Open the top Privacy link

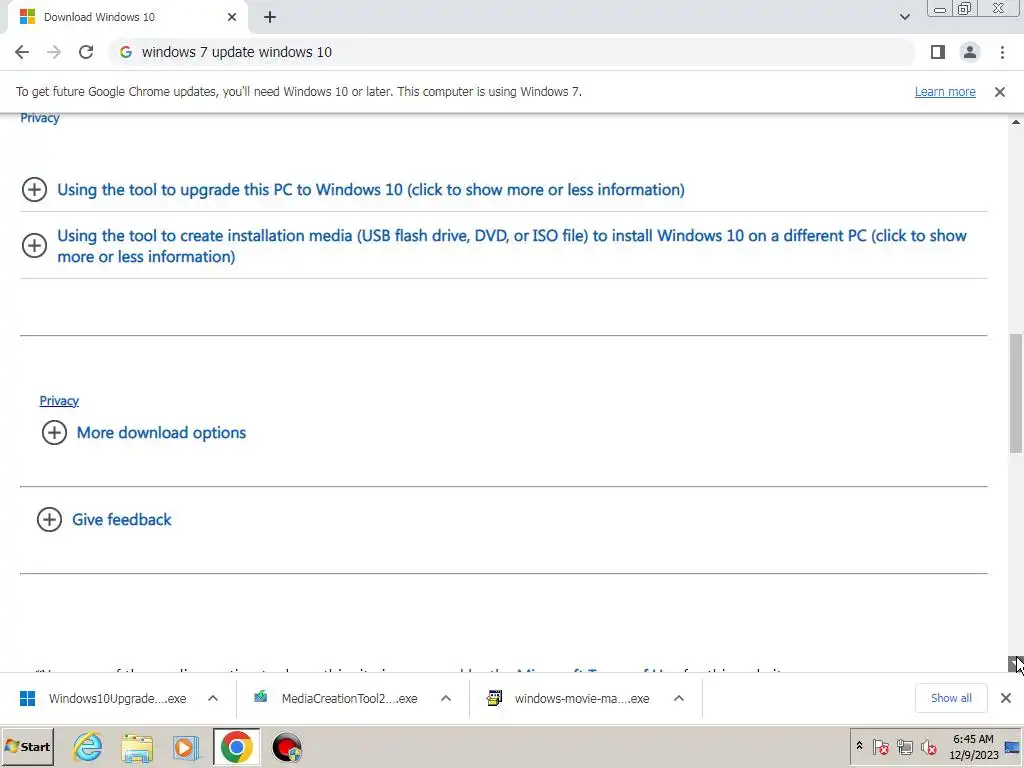click(x=40, y=118)
